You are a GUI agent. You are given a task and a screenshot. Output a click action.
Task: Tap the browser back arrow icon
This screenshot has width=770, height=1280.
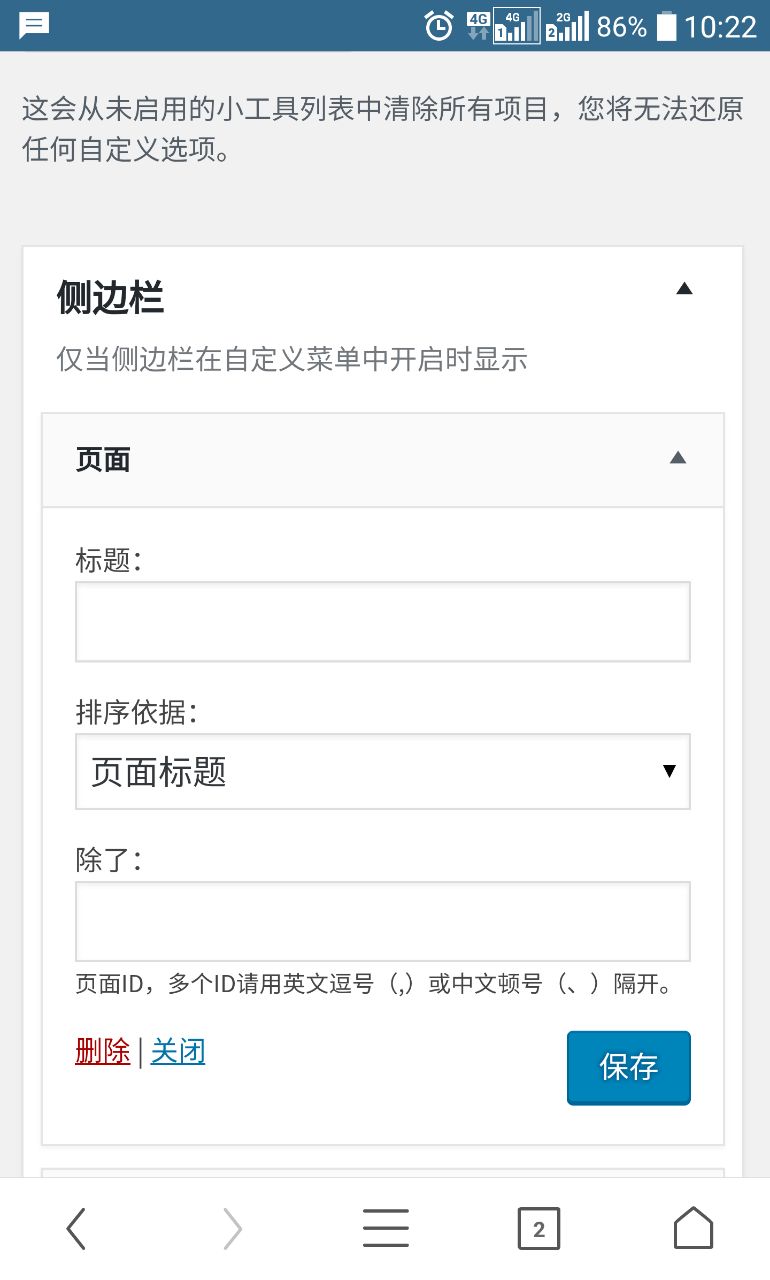(76, 1228)
